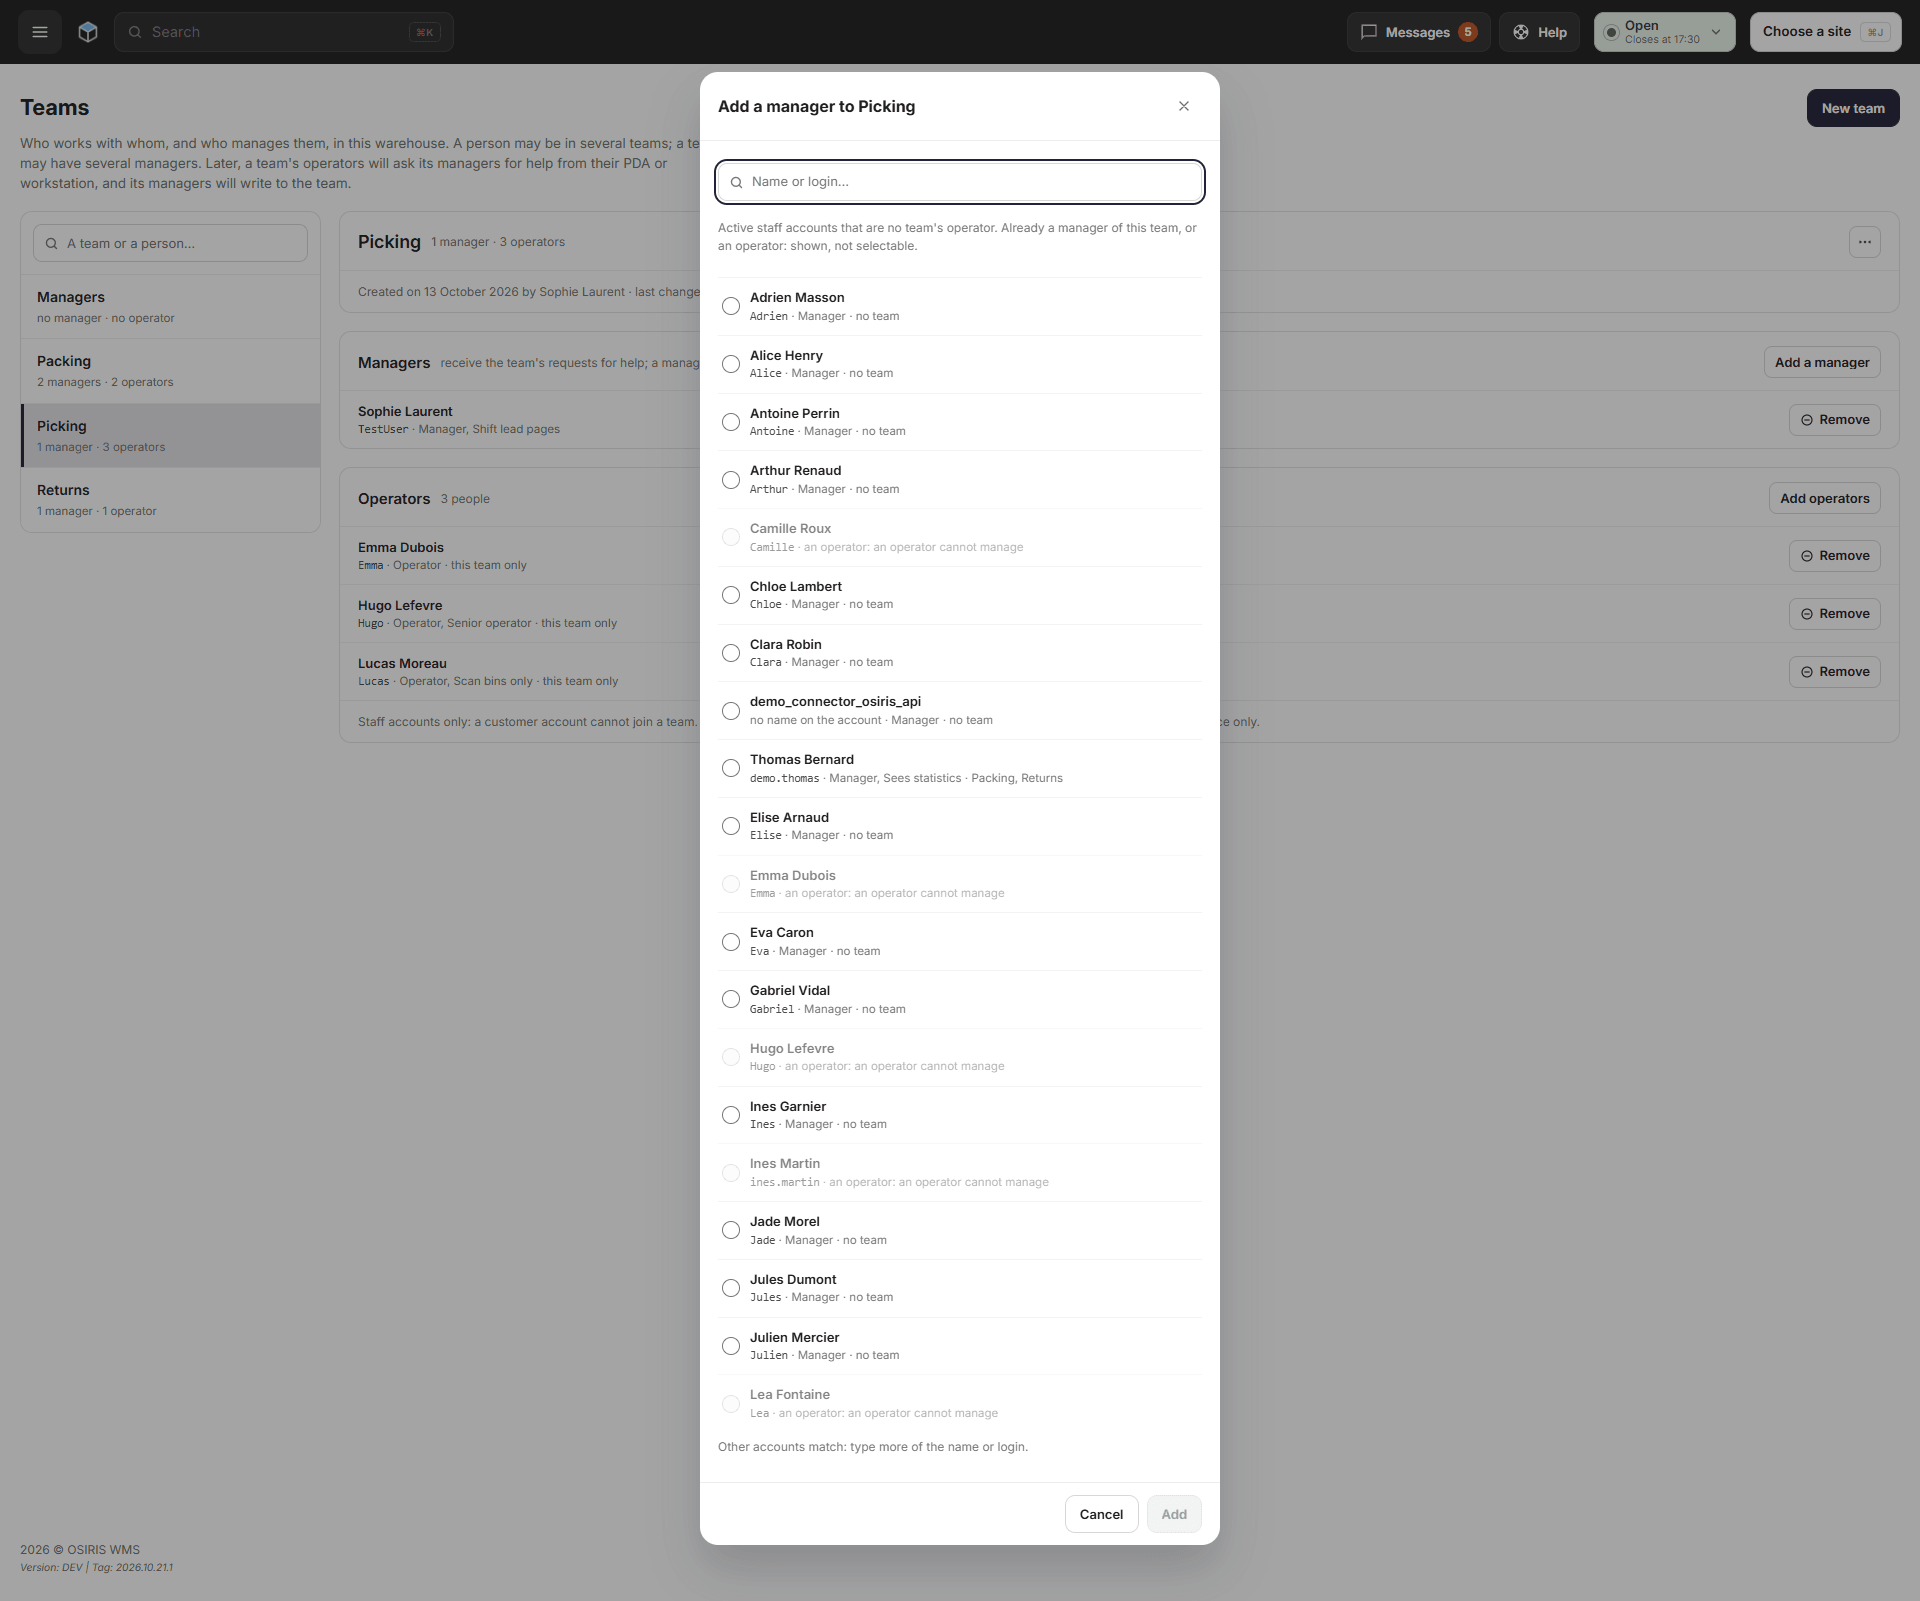Viewport: 1920px width, 1601px height.
Task: Open Messages with 5 unread
Action: pos(1418,32)
